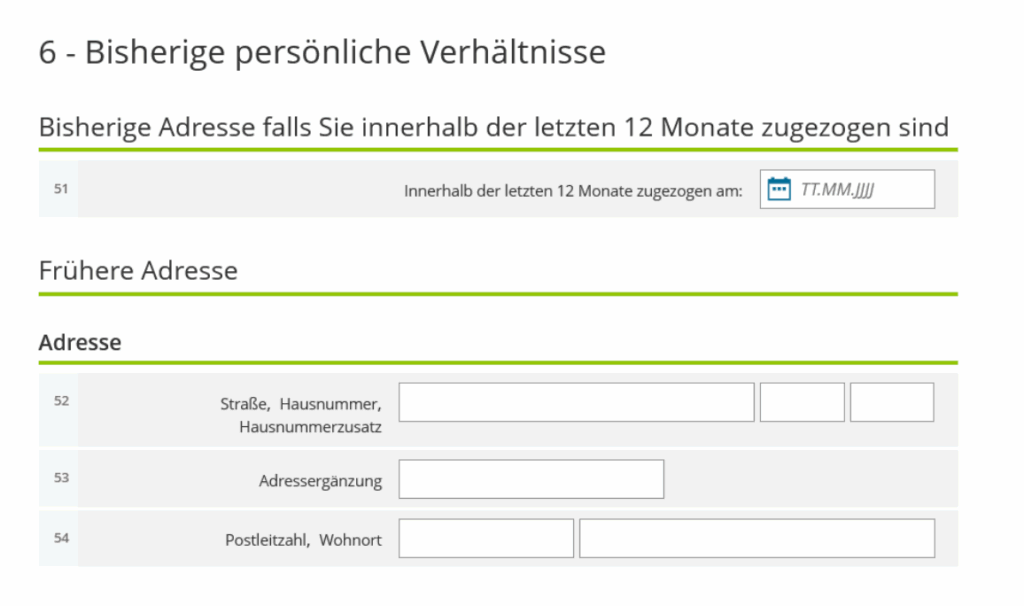Select row number 53
This screenshot has width=1024, height=606.
pos(61,478)
